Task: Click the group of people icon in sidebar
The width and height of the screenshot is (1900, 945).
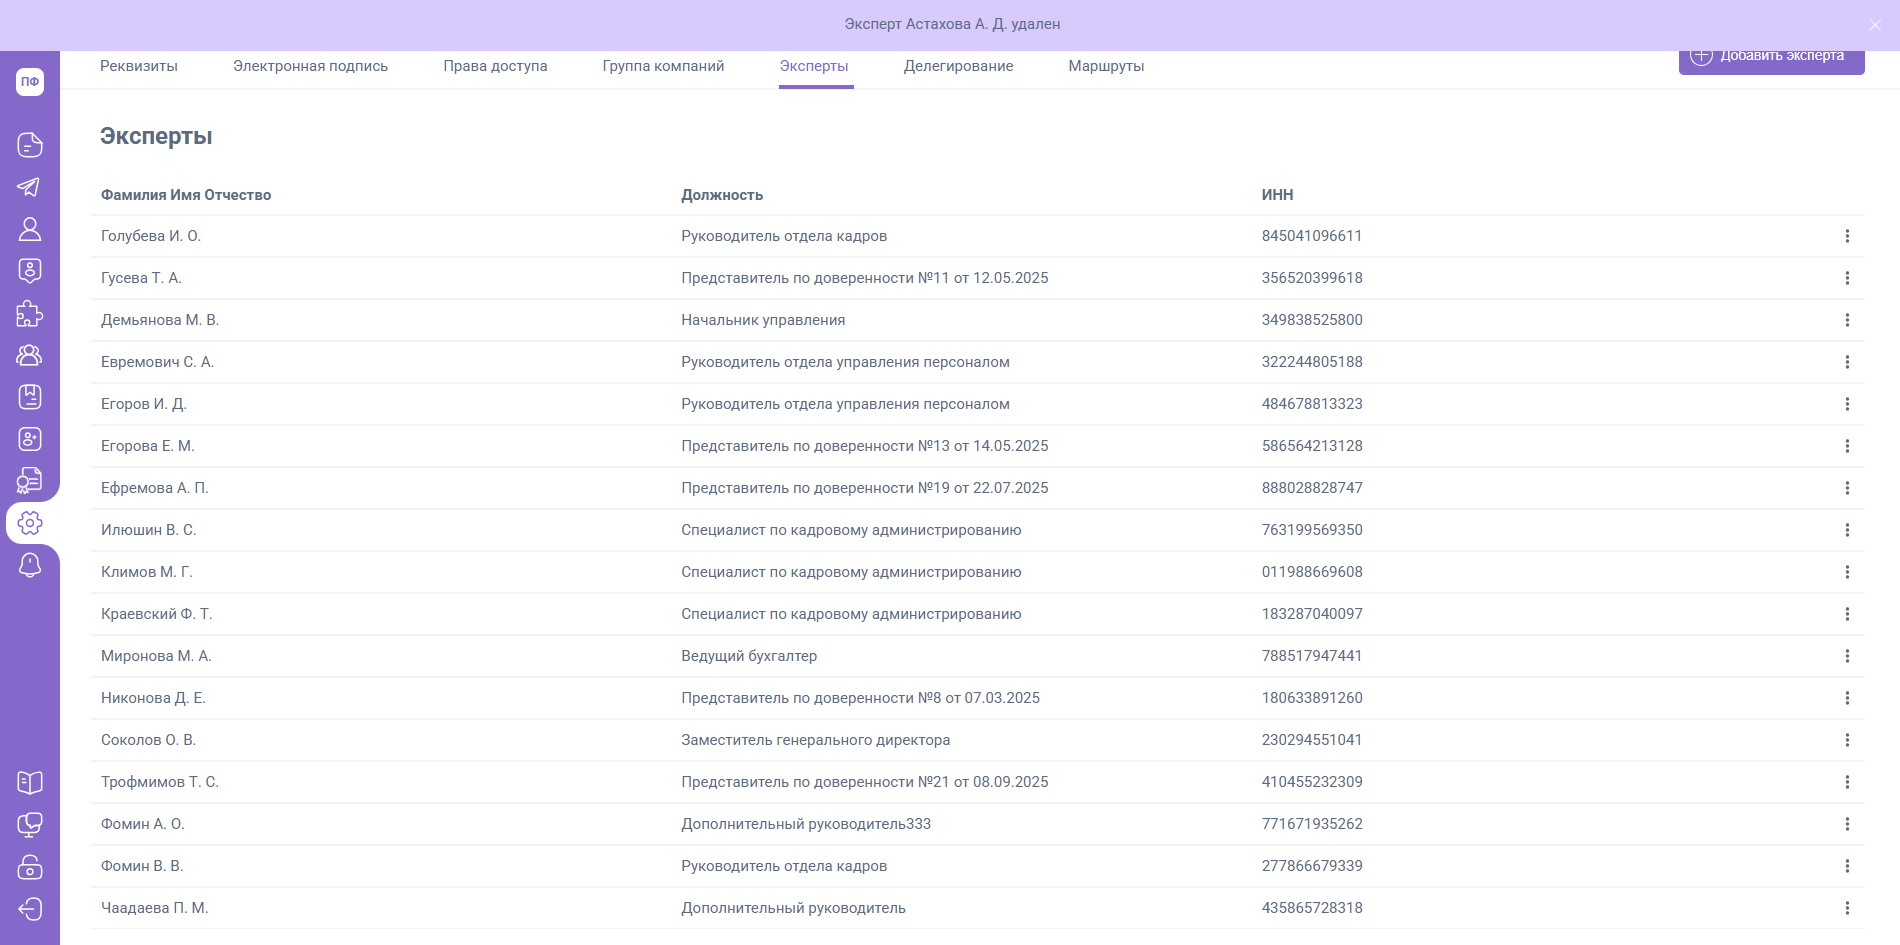Action: pos(29,355)
